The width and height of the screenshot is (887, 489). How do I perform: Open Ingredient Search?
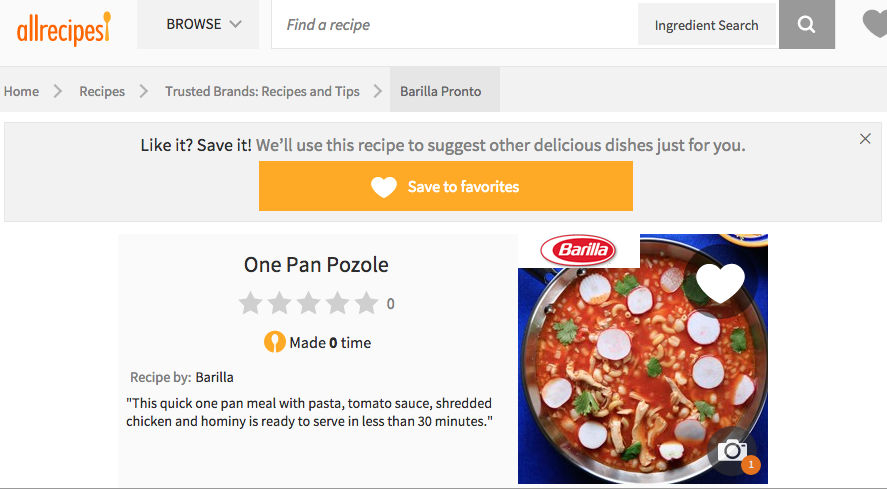tap(706, 25)
